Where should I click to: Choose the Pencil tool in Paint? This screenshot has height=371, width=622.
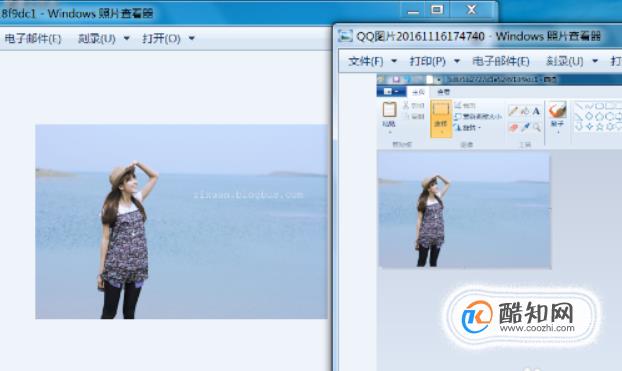(513, 111)
